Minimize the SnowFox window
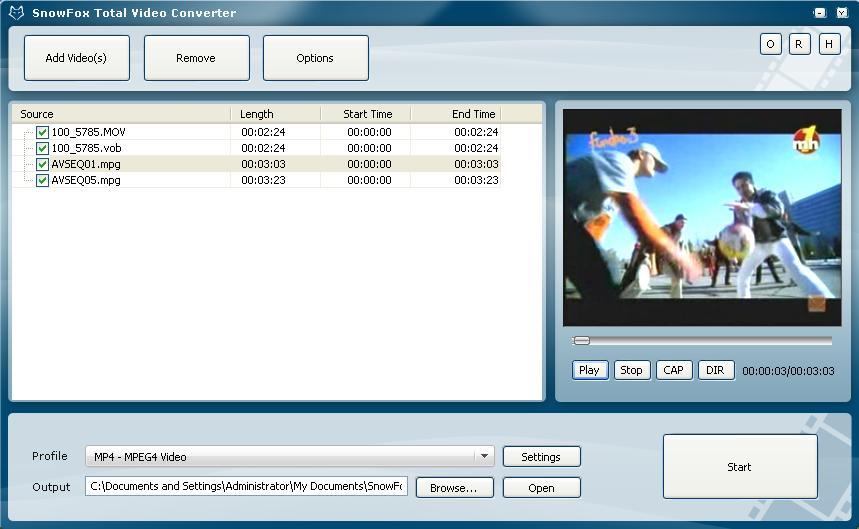This screenshot has height=529, width=859. pos(820,13)
